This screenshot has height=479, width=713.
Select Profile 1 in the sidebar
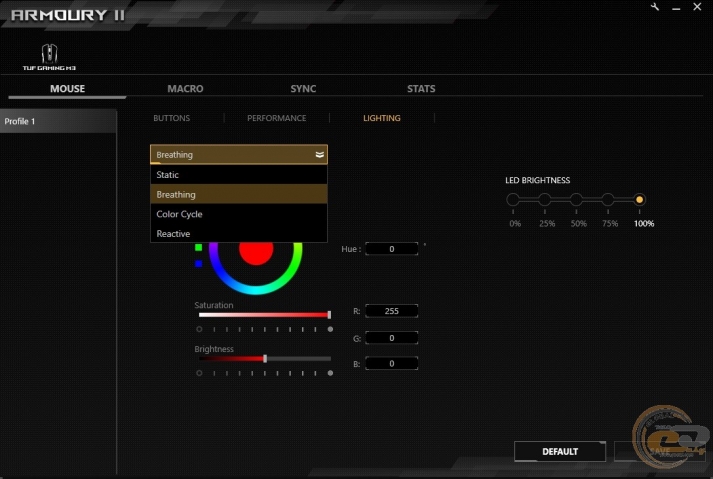tap(58, 121)
